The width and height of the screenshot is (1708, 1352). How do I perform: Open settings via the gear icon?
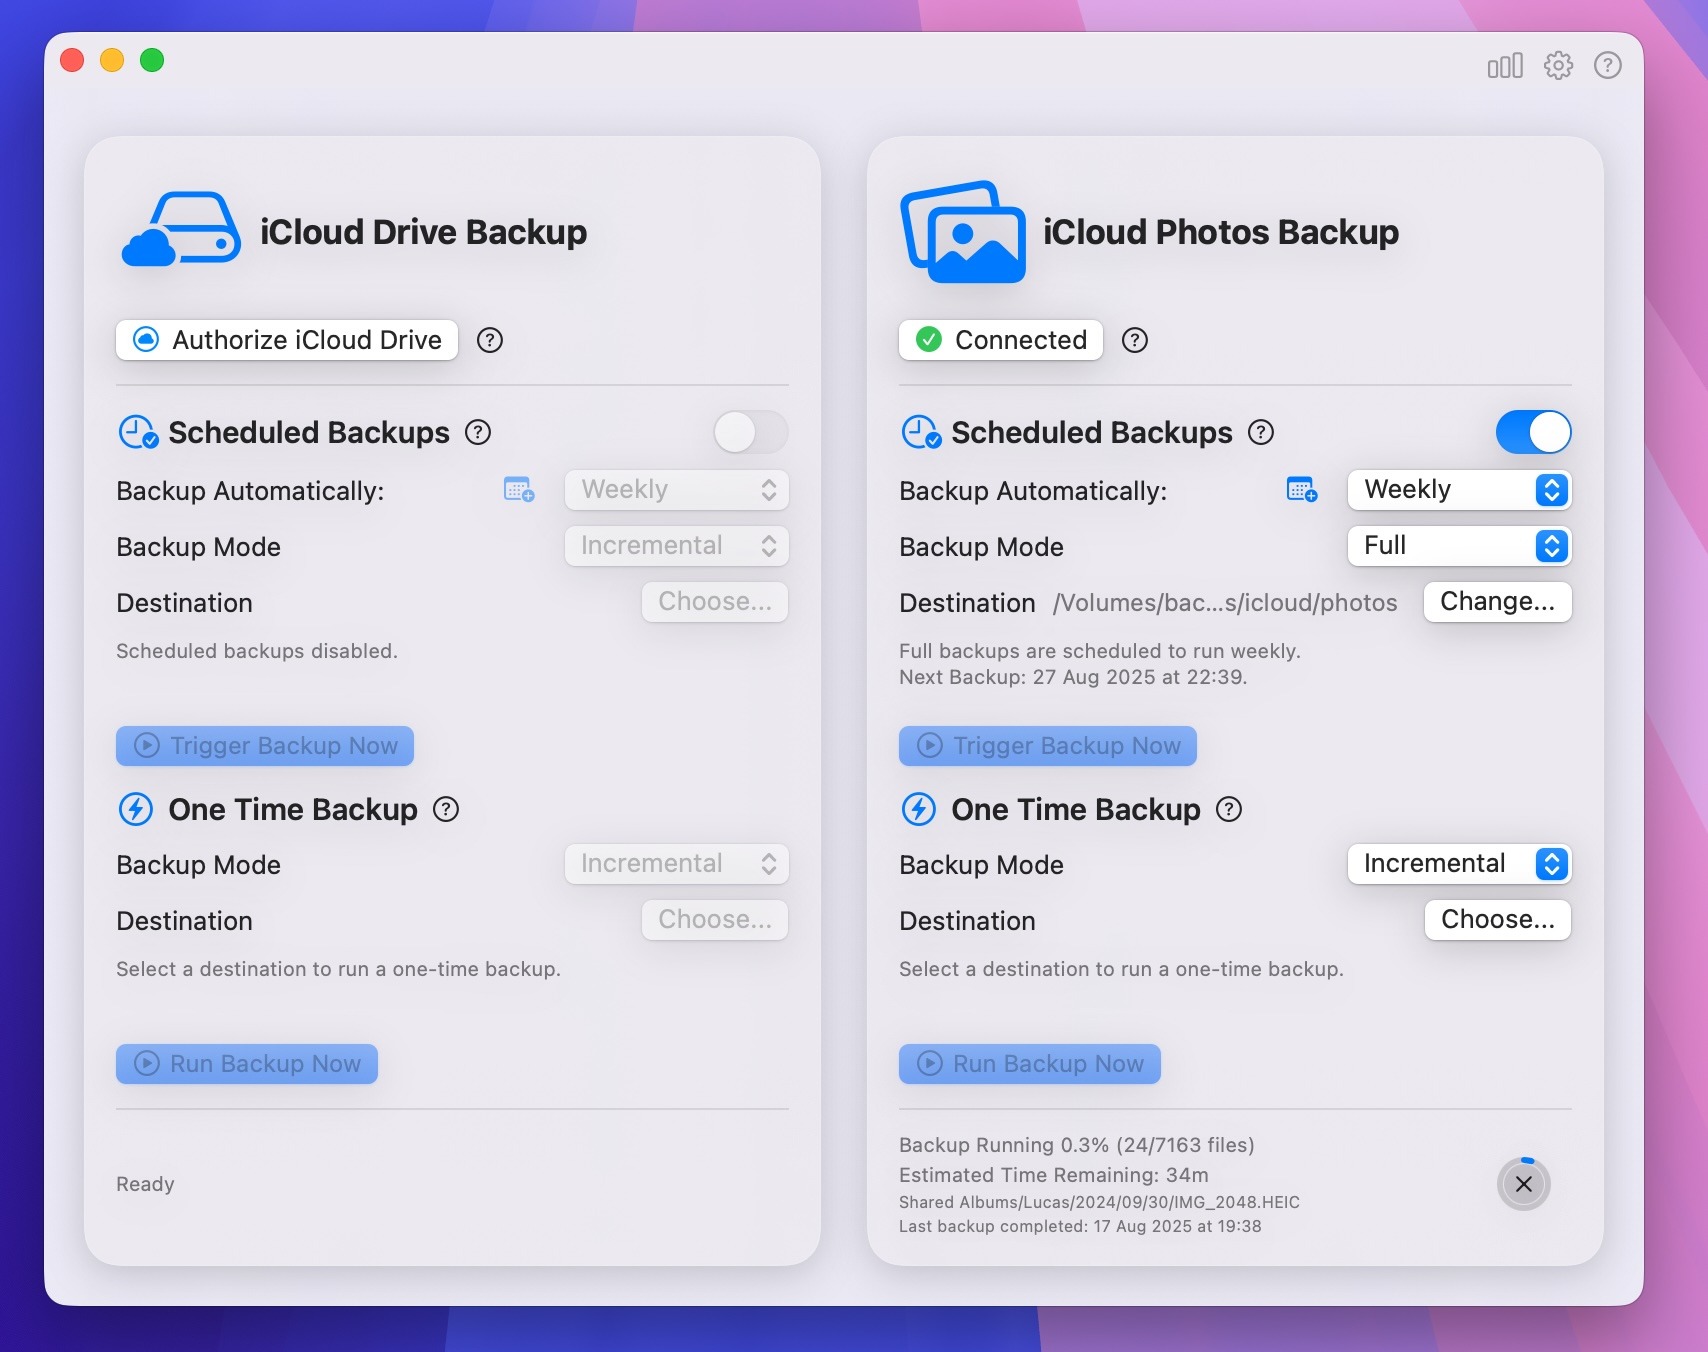click(1558, 66)
